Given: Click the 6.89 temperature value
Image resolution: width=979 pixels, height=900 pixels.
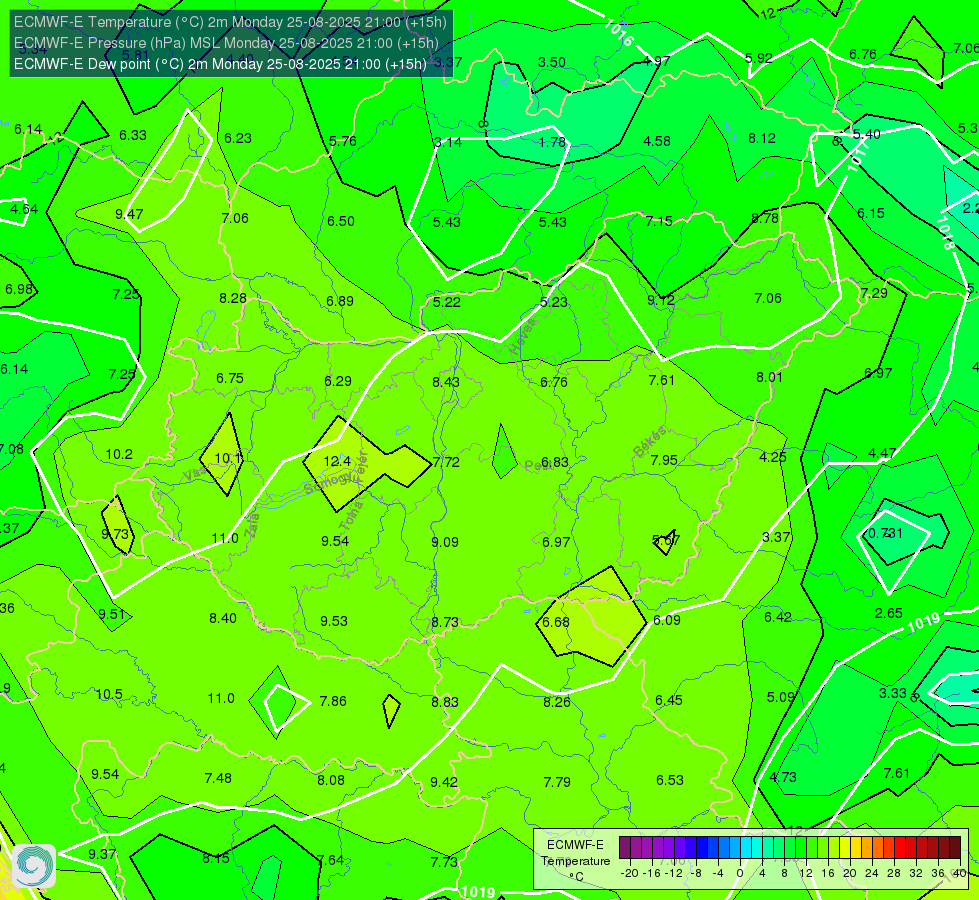Looking at the screenshot, I should 340,302.
